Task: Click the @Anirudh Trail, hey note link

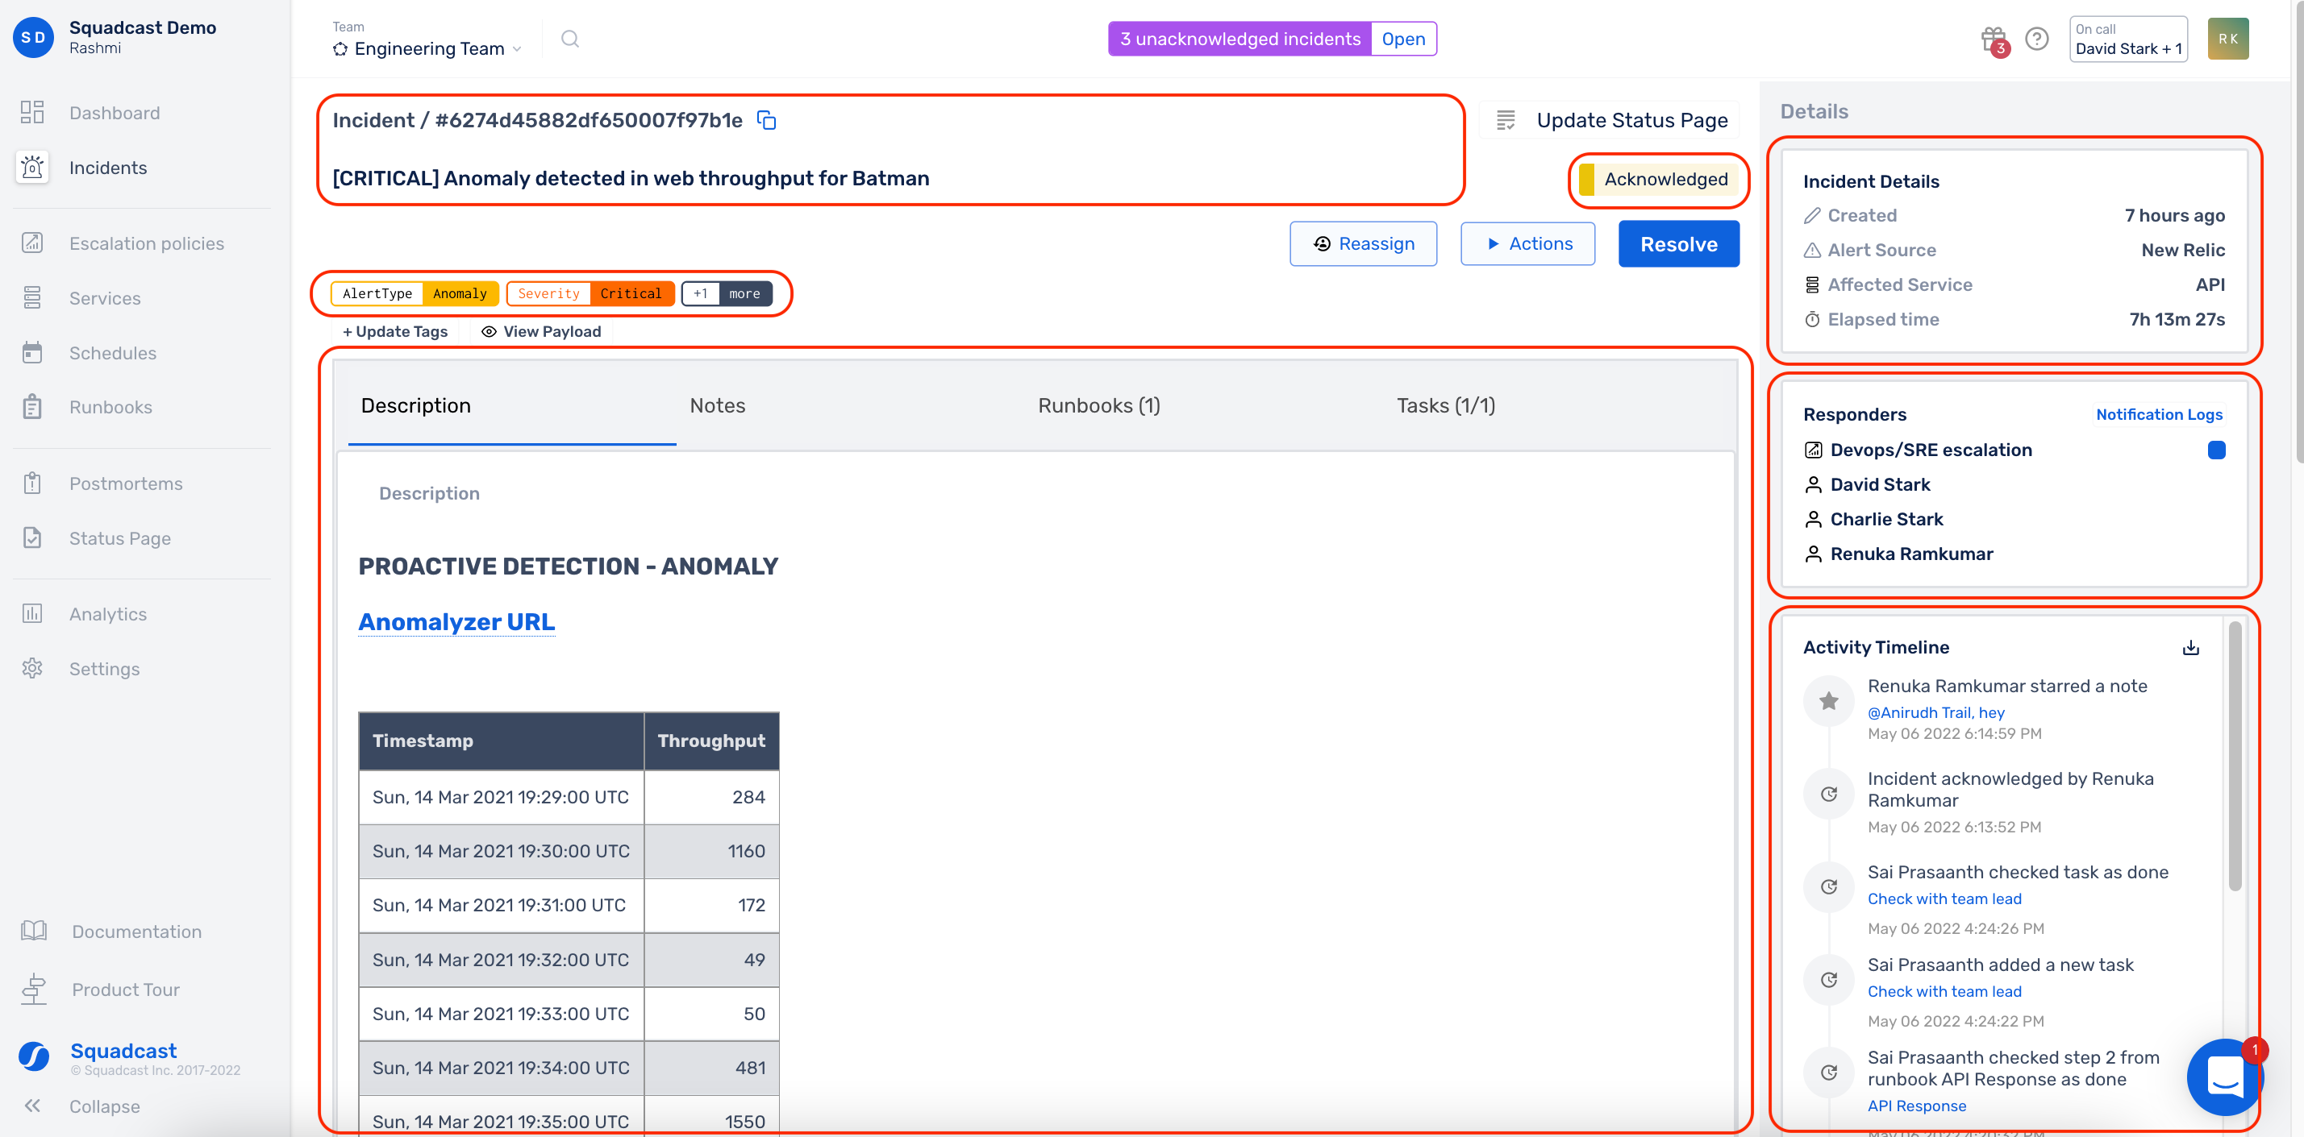Action: pyautogui.click(x=1935, y=712)
